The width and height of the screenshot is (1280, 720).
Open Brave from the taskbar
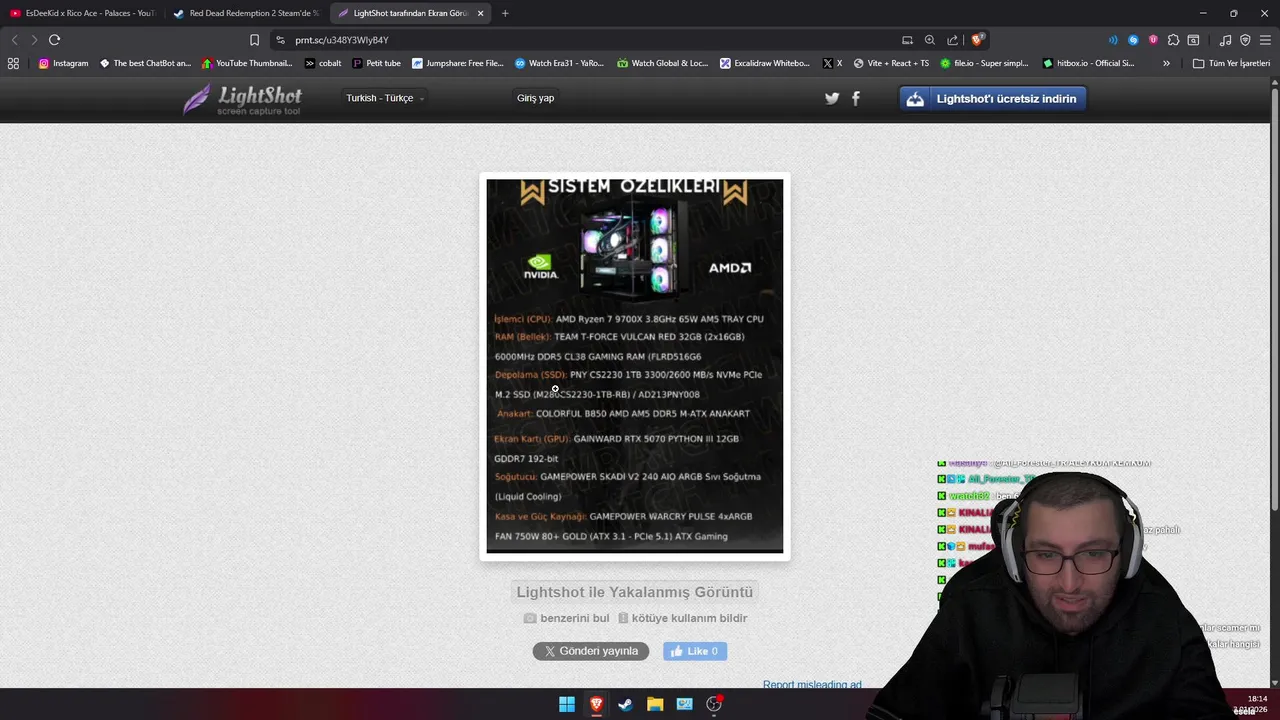coord(596,704)
